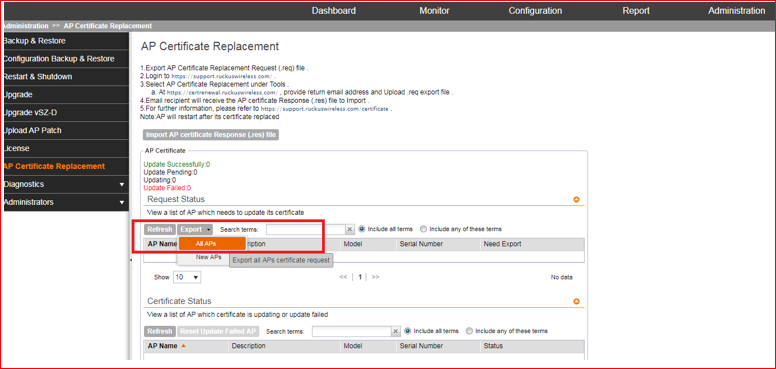Click Update Pending:0 status text
776x369 pixels.
click(x=170, y=172)
